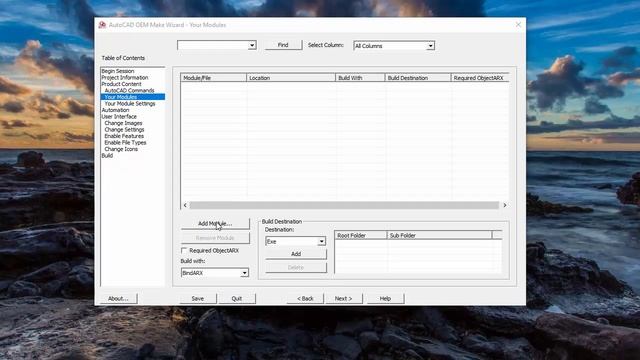The image size is (640, 360).
Task: Select Automation in table of contents
Action: (x=116, y=110)
